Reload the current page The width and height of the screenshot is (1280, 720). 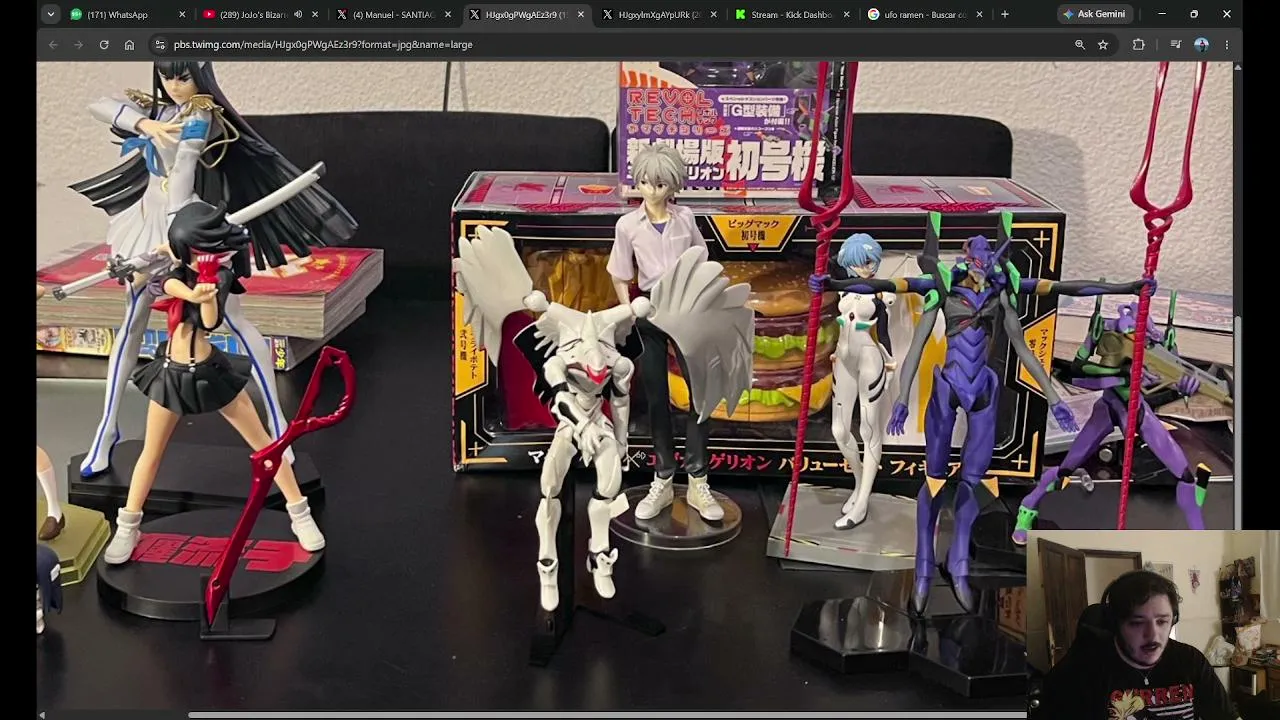104,44
